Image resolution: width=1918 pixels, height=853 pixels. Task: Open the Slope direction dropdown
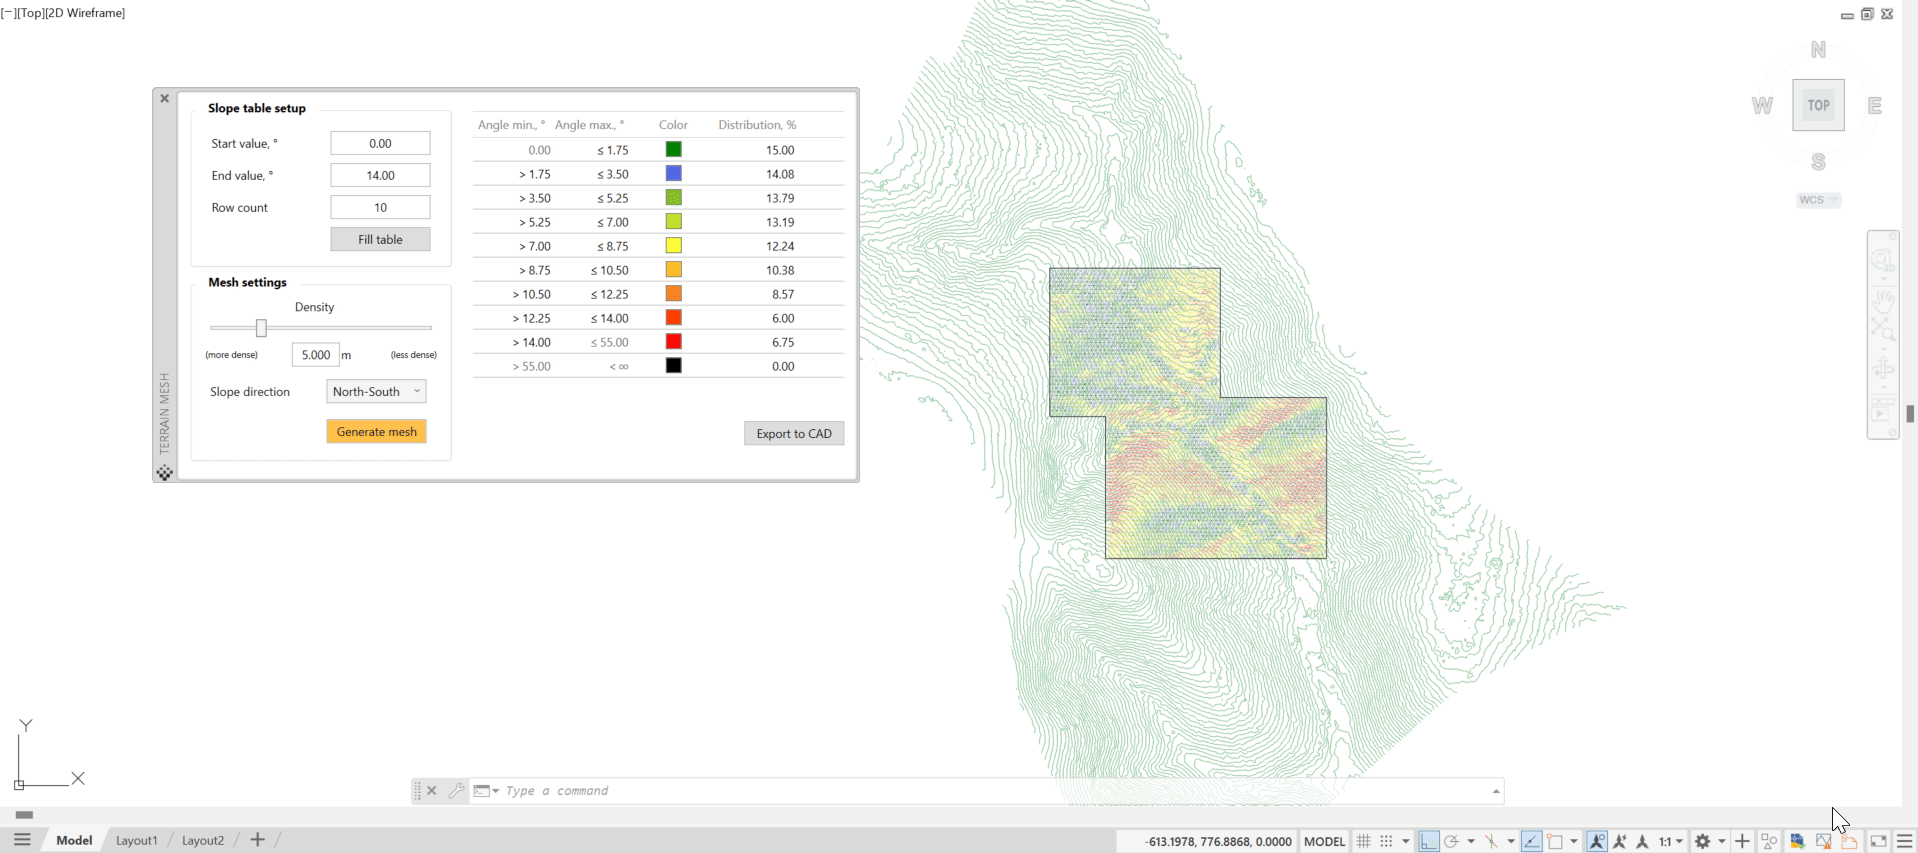[376, 391]
